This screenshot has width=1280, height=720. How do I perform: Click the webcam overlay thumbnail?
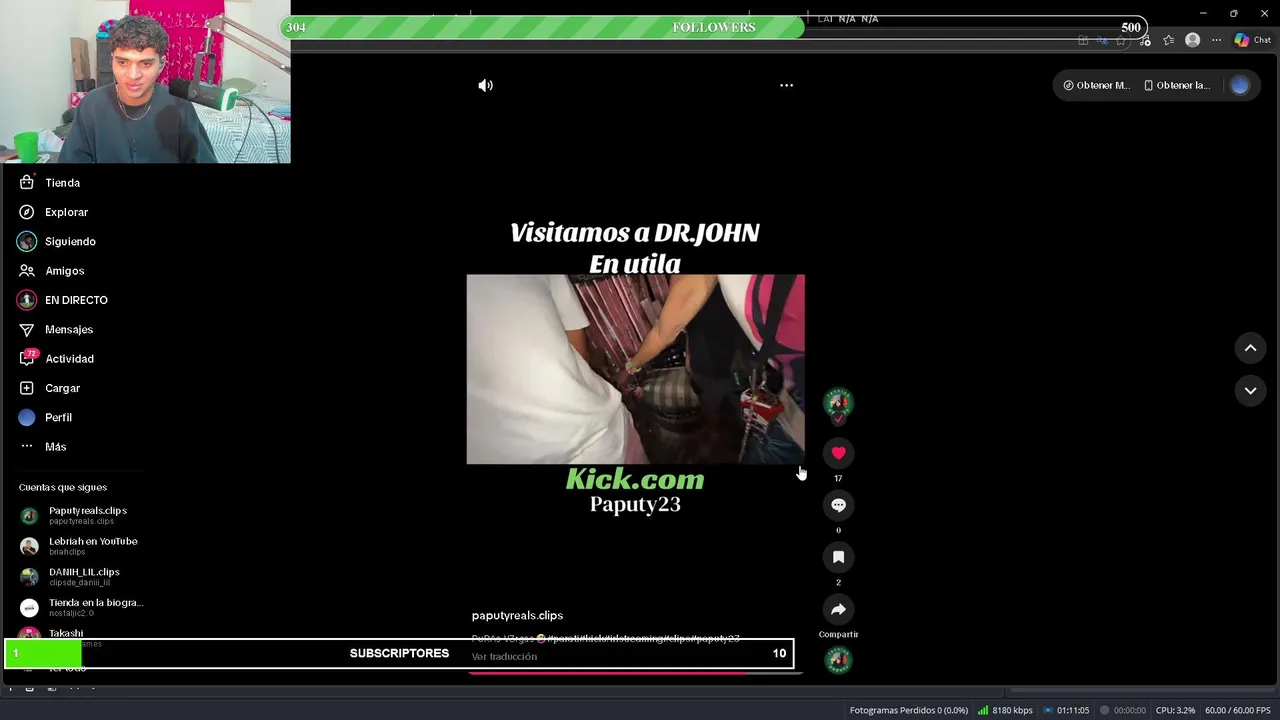tap(145, 82)
